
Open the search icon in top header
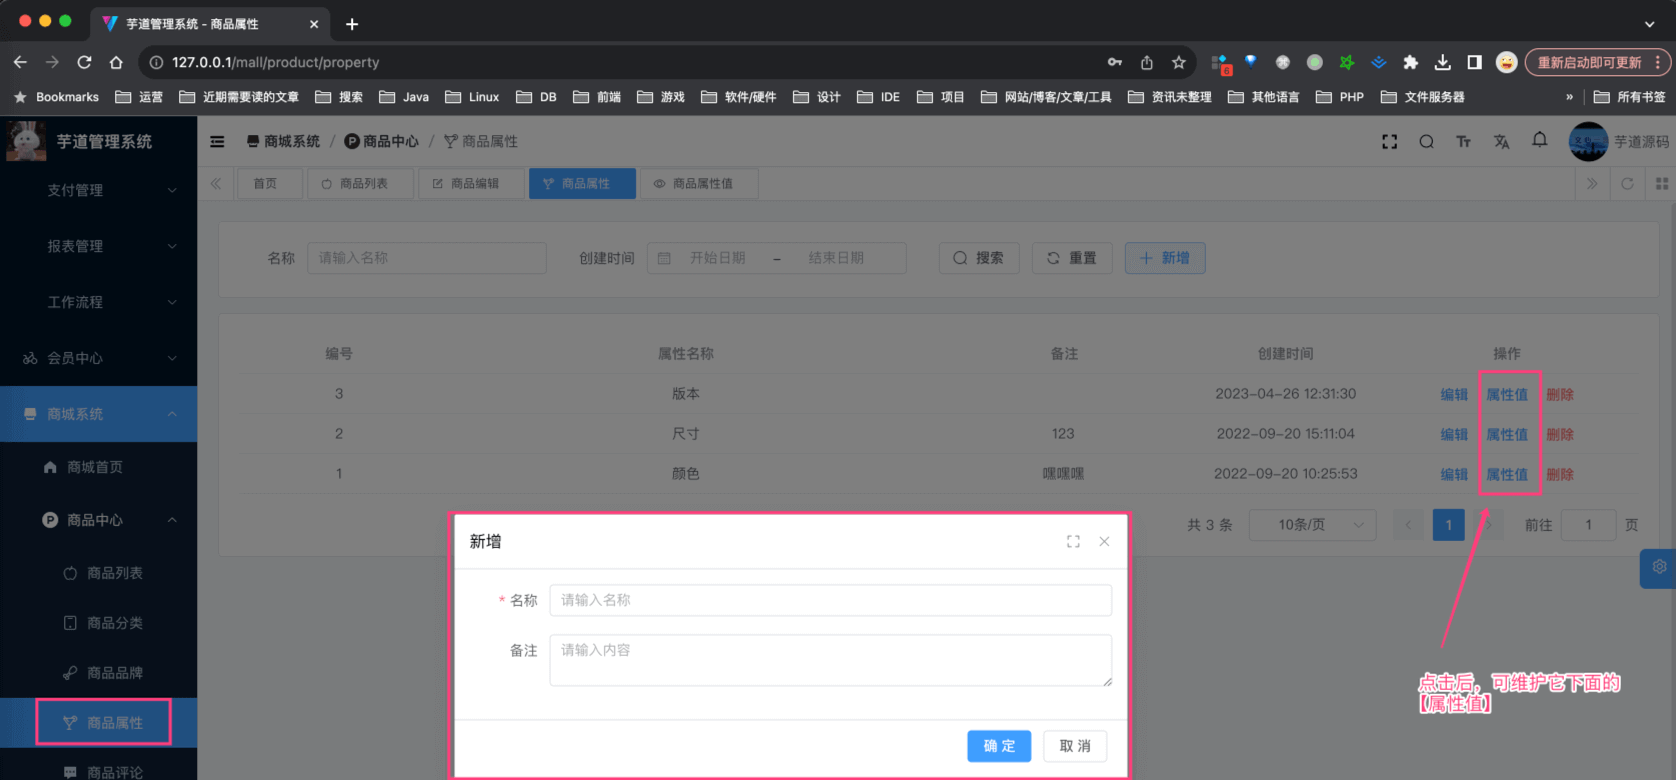click(1426, 142)
